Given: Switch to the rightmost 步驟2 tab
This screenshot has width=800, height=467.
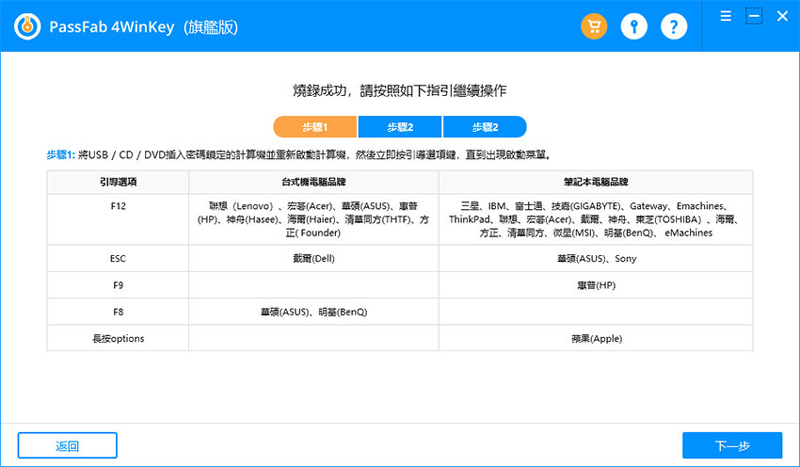Looking at the screenshot, I should [x=485, y=127].
